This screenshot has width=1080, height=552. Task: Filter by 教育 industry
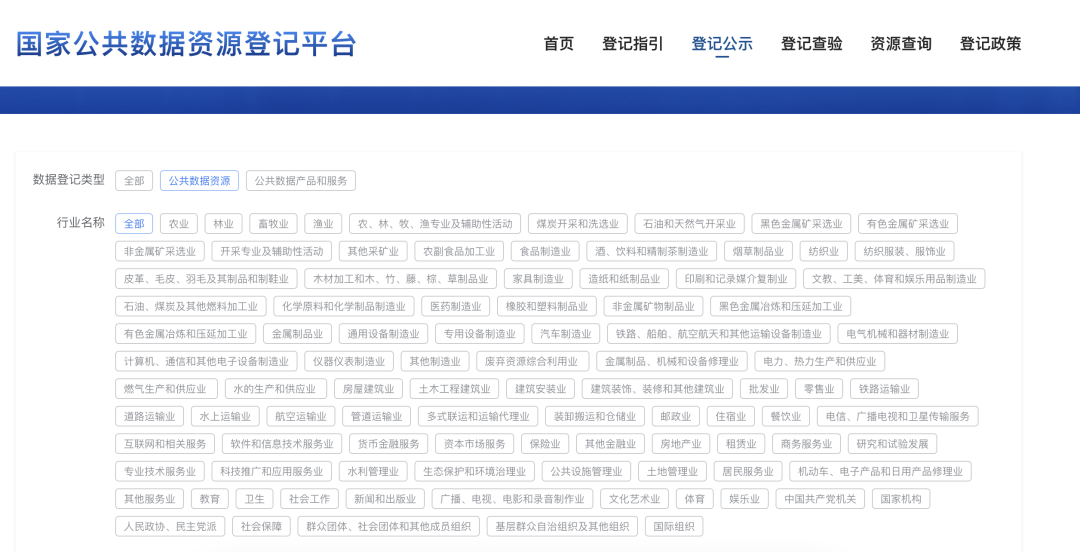210,499
